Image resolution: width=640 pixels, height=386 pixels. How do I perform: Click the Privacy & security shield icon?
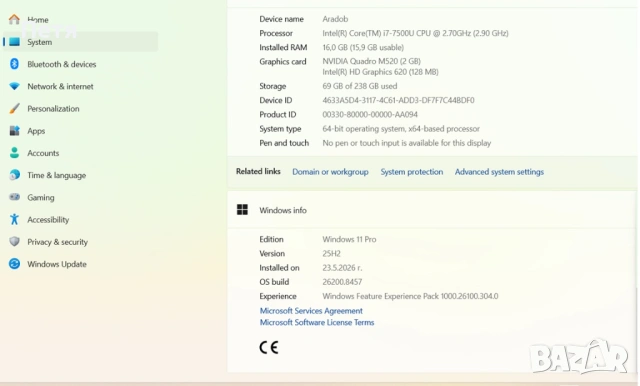[14, 242]
